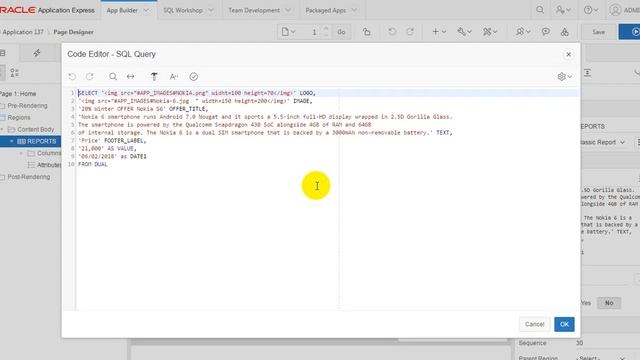Open the help question mark menu
The width and height of the screenshot is (640, 360).
591,10
